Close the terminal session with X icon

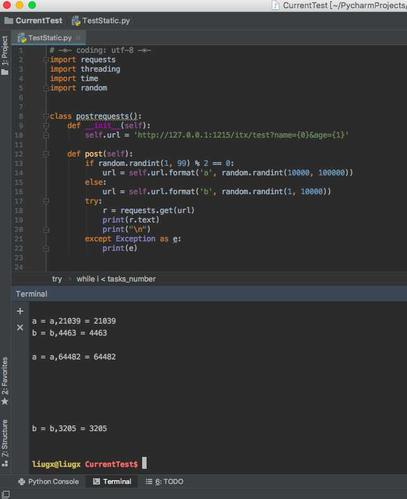[x=20, y=328]
